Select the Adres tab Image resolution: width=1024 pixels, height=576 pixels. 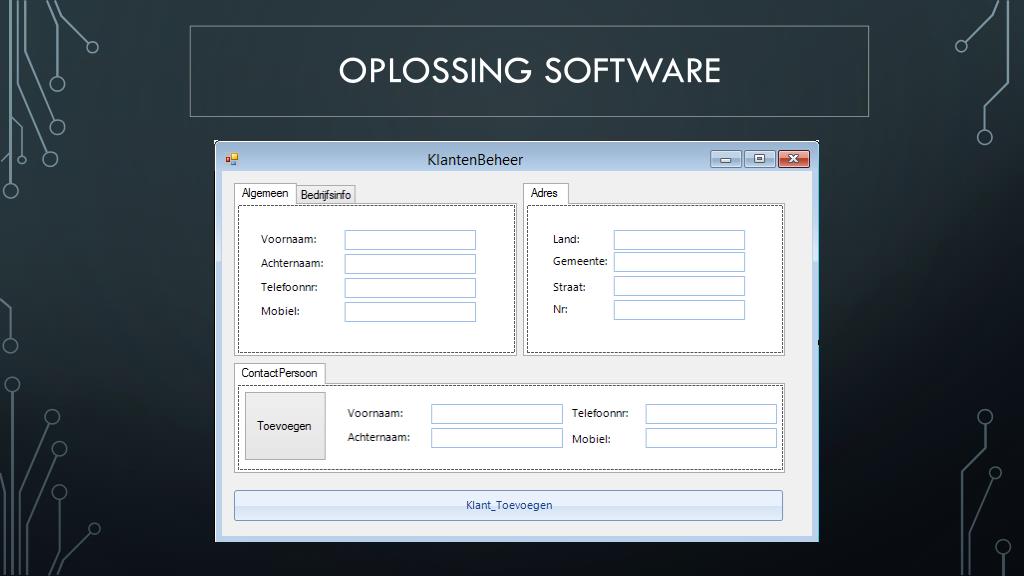[545, 193]
